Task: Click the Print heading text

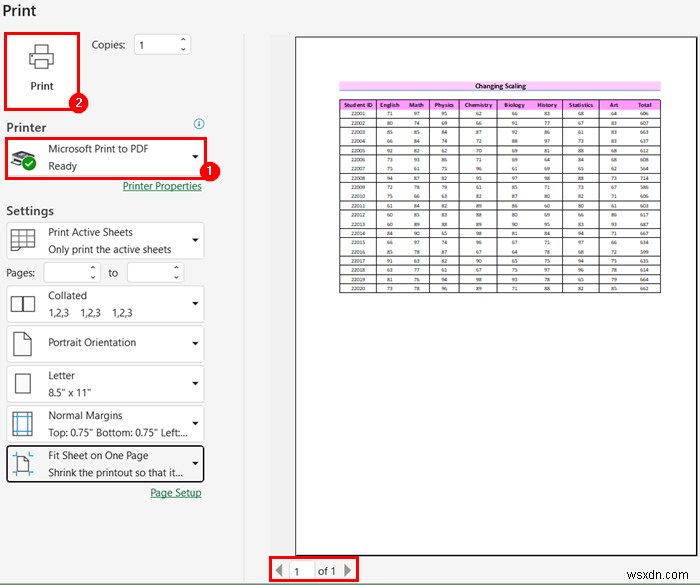Action: coord(19,10)
